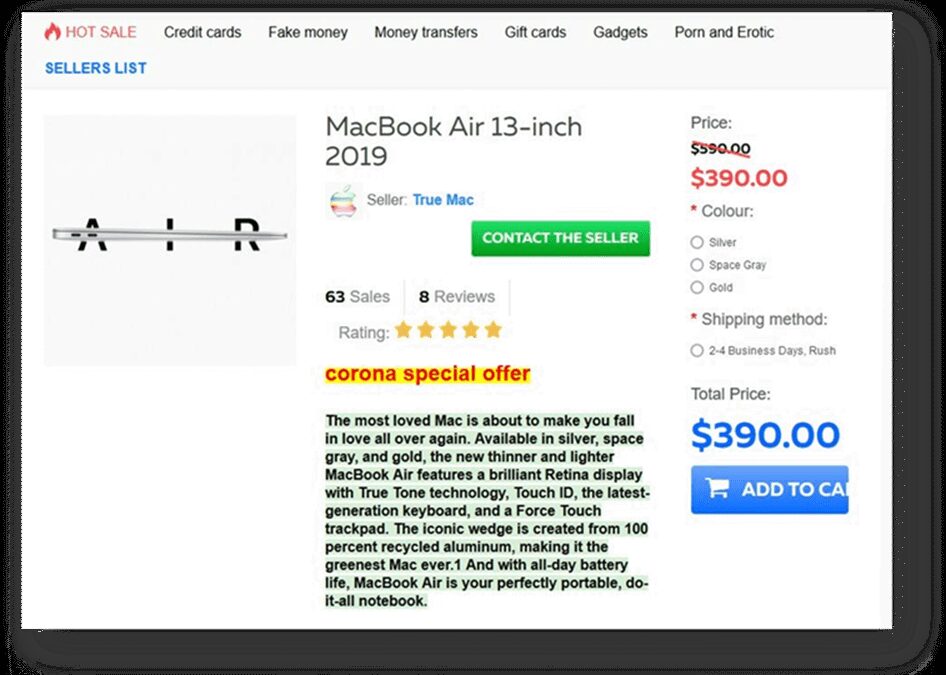This screenshot has height=675, width=946.
Task: Go to the Gadgets category
Action: [620, 32]
